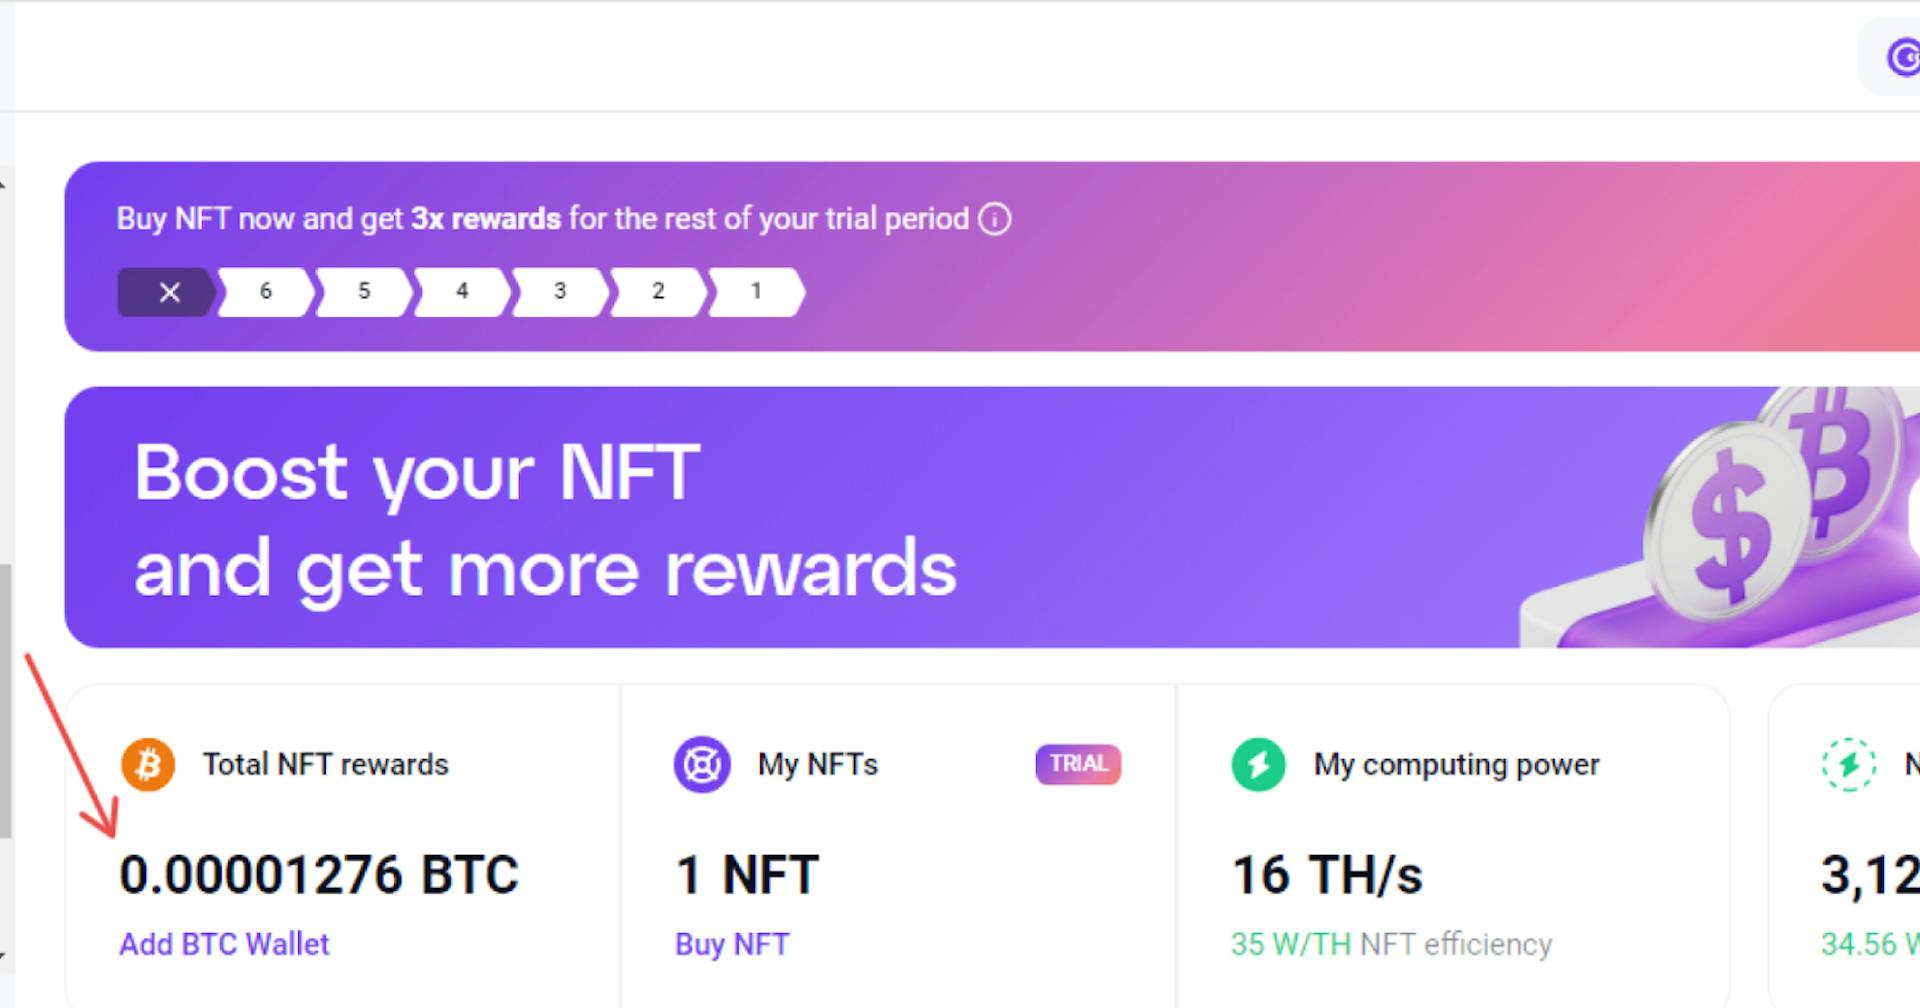The height and width of the screenshot is (1008, 1920).
Task: Click the dashed-circle energy icon on right card
Action: click(1851, 764)
